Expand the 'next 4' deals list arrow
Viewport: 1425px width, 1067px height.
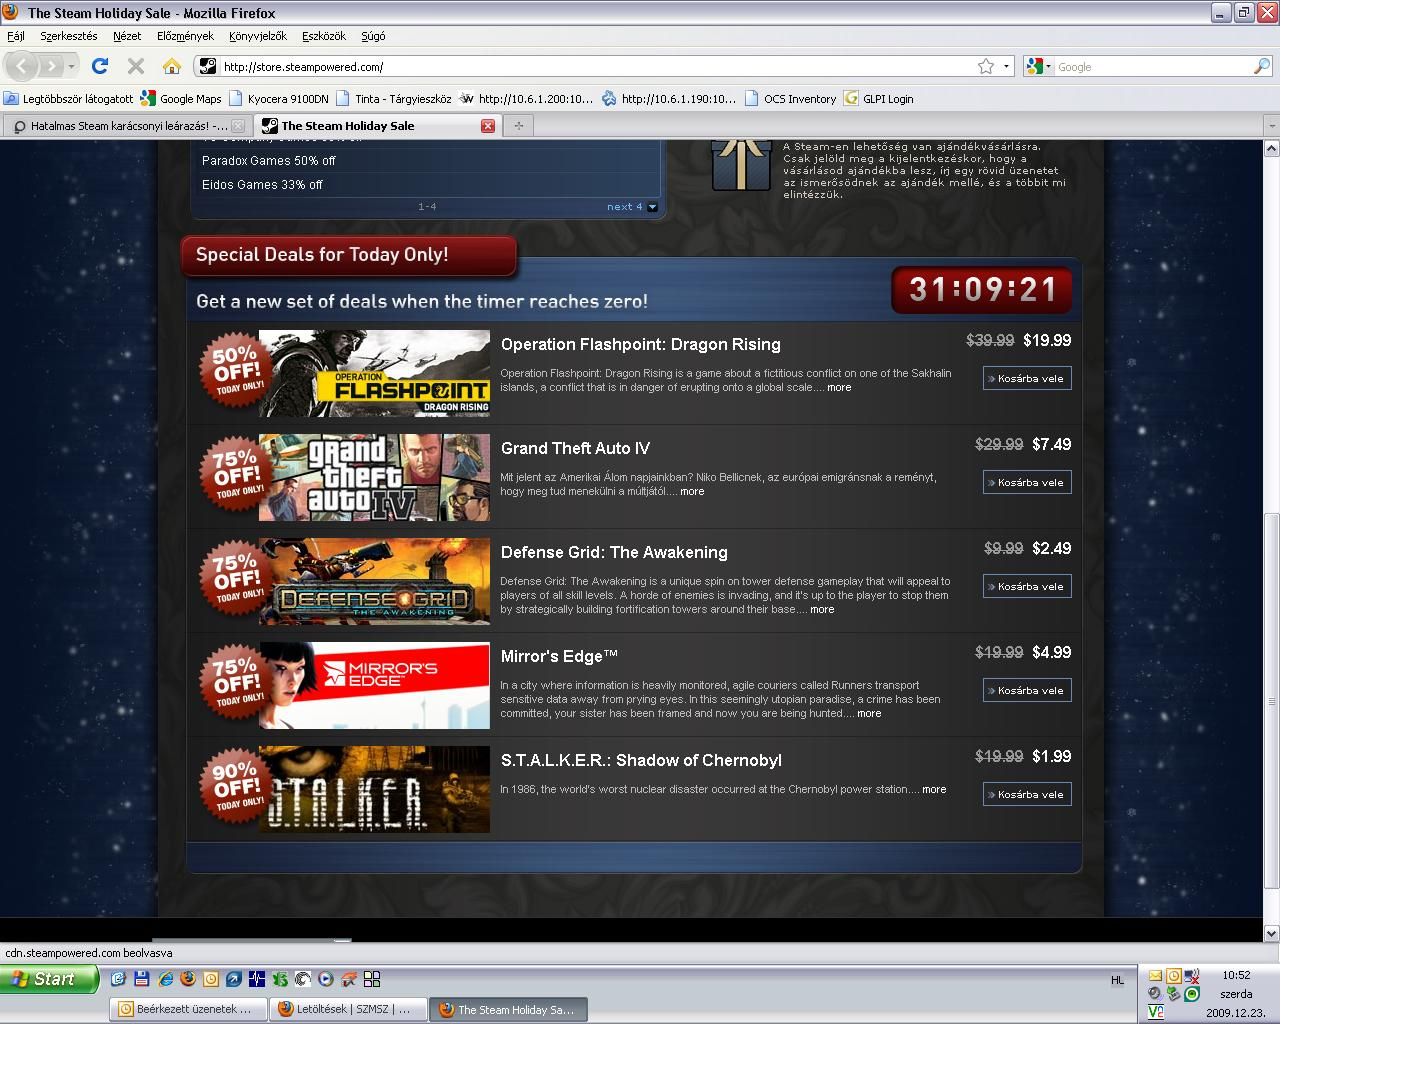[652, 207]
